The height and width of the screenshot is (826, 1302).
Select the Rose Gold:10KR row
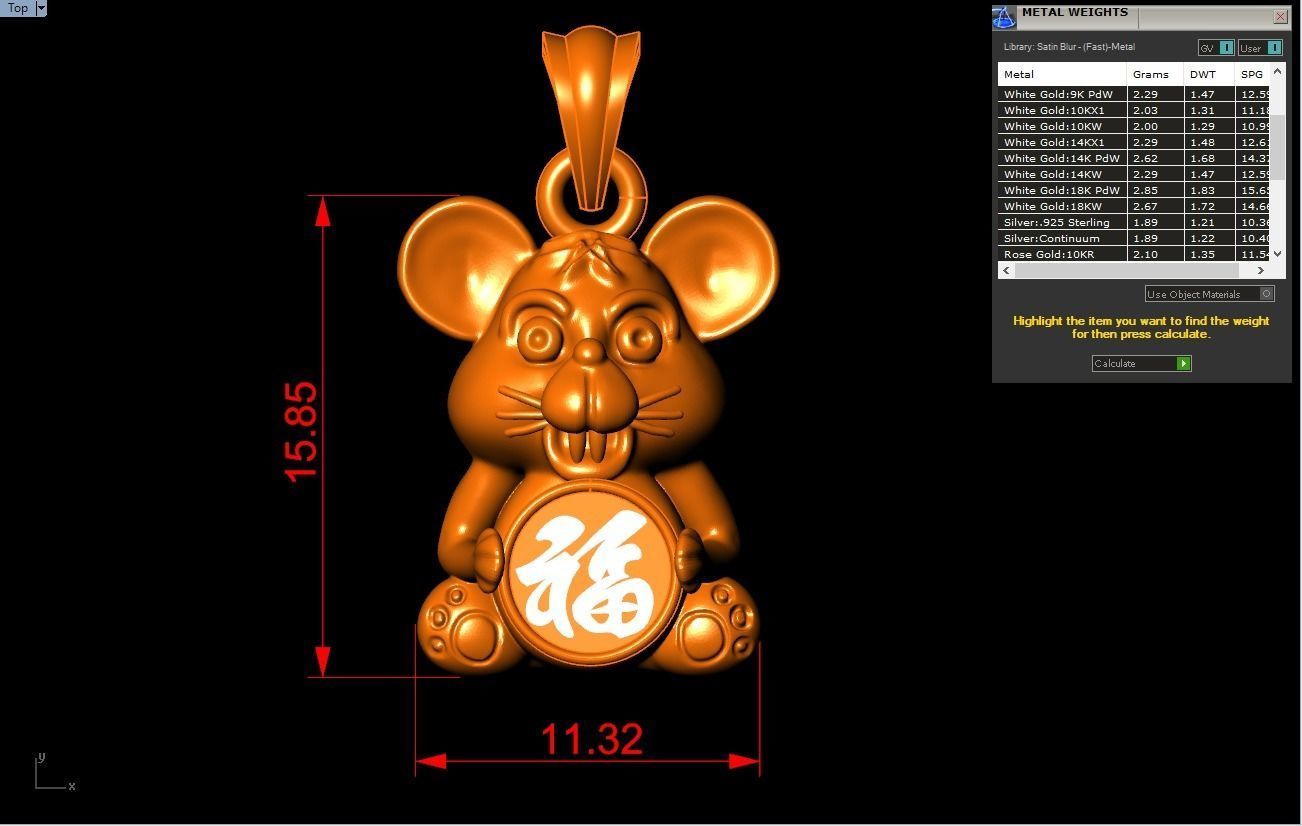(1134, 254)
